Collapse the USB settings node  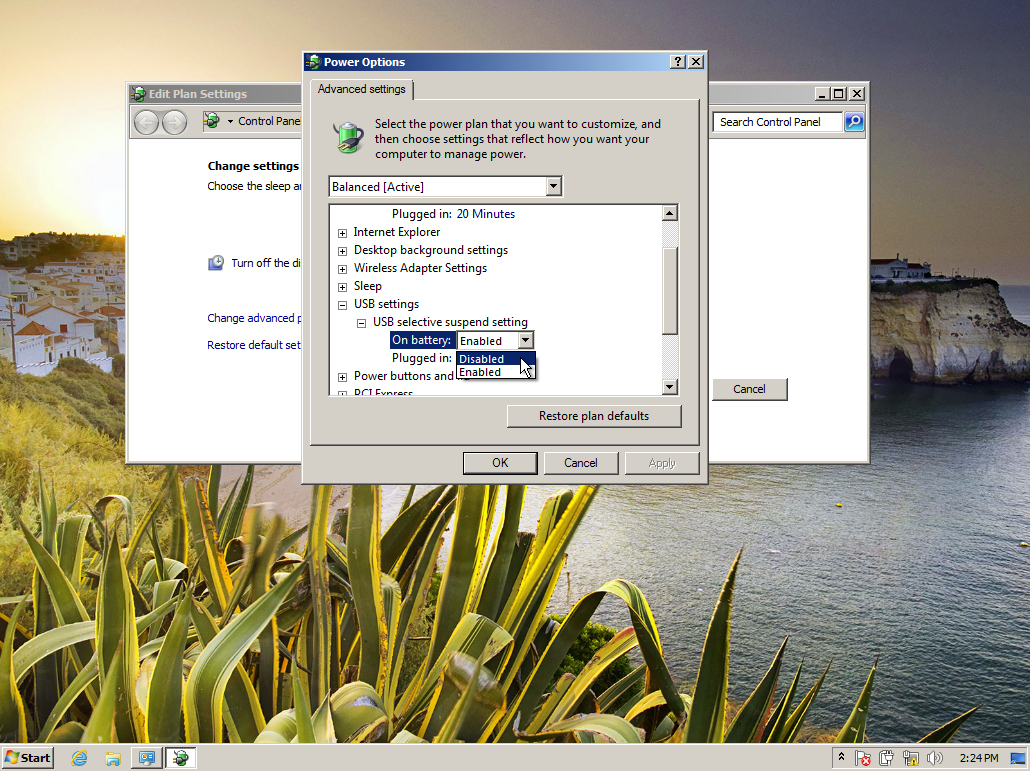coord(342,304)
